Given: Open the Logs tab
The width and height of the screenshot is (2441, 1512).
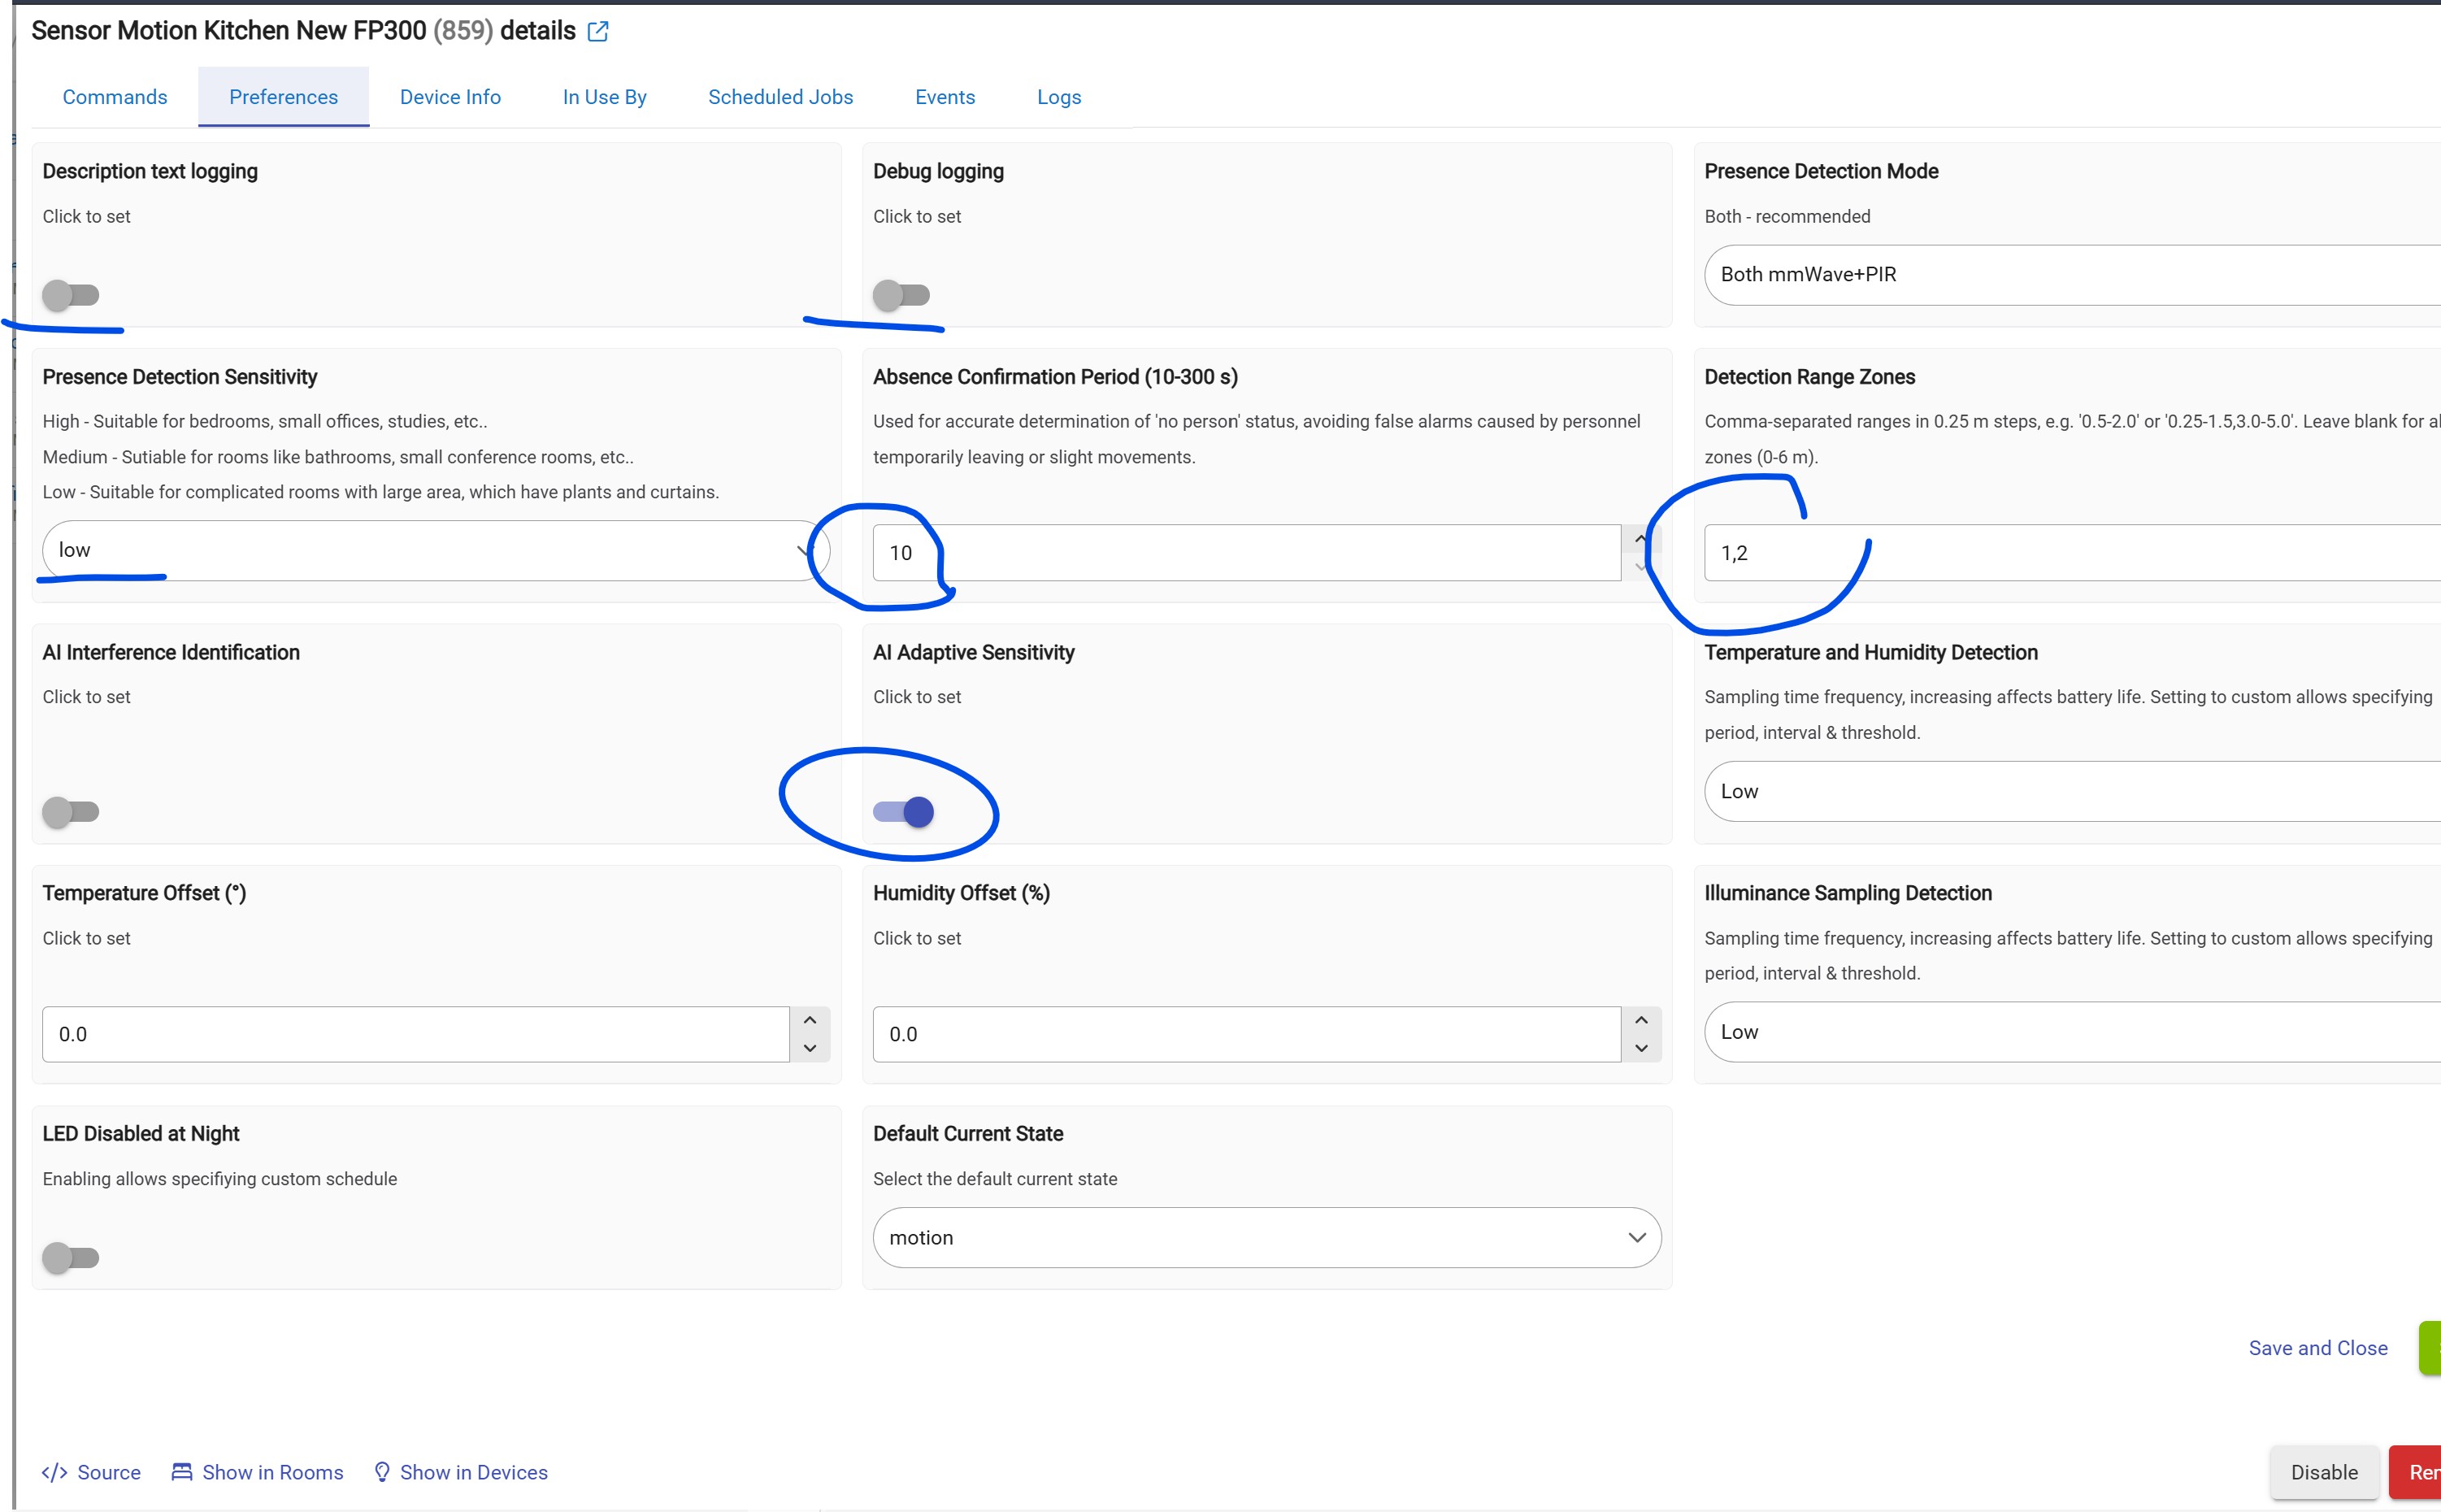Looking at the screenshot, I should coord(1059,97).
